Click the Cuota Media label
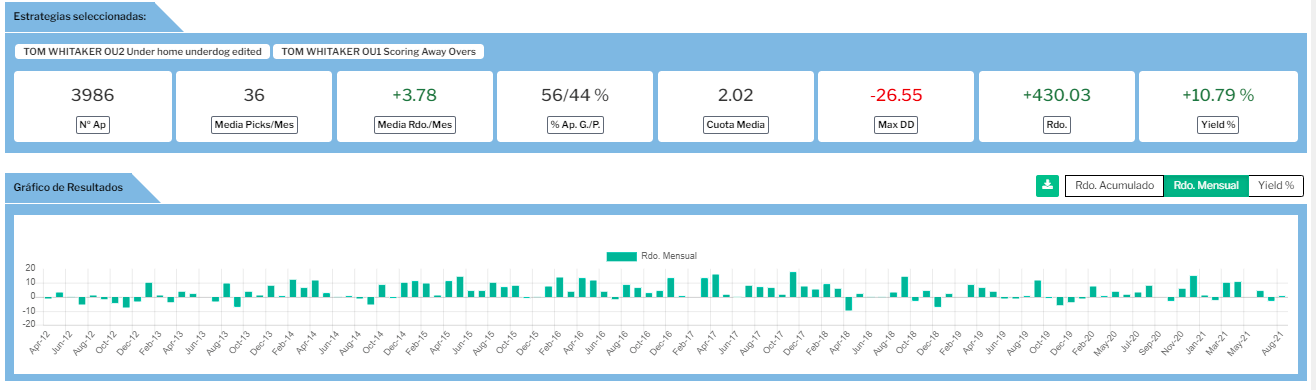The height and width of the screenshot is (390, 1316). coord(735,126)
